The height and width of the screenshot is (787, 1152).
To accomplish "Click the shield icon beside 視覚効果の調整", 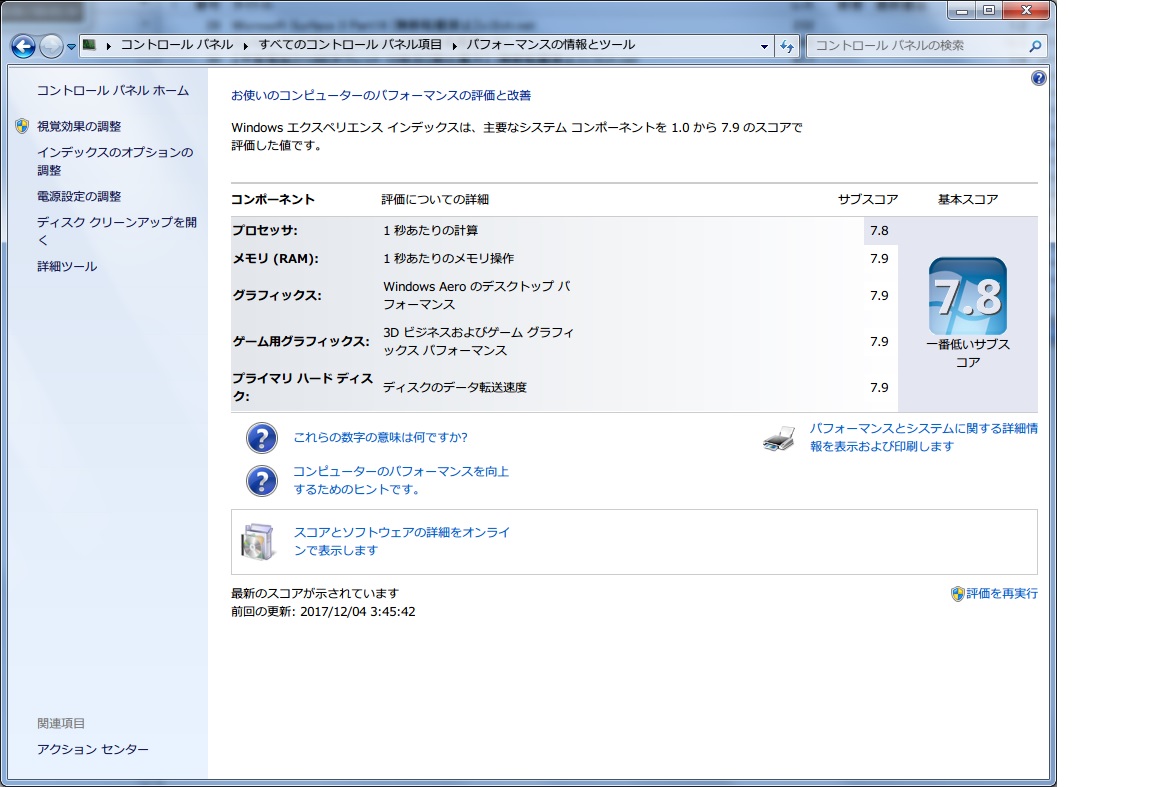I will (x=22, y=126).
